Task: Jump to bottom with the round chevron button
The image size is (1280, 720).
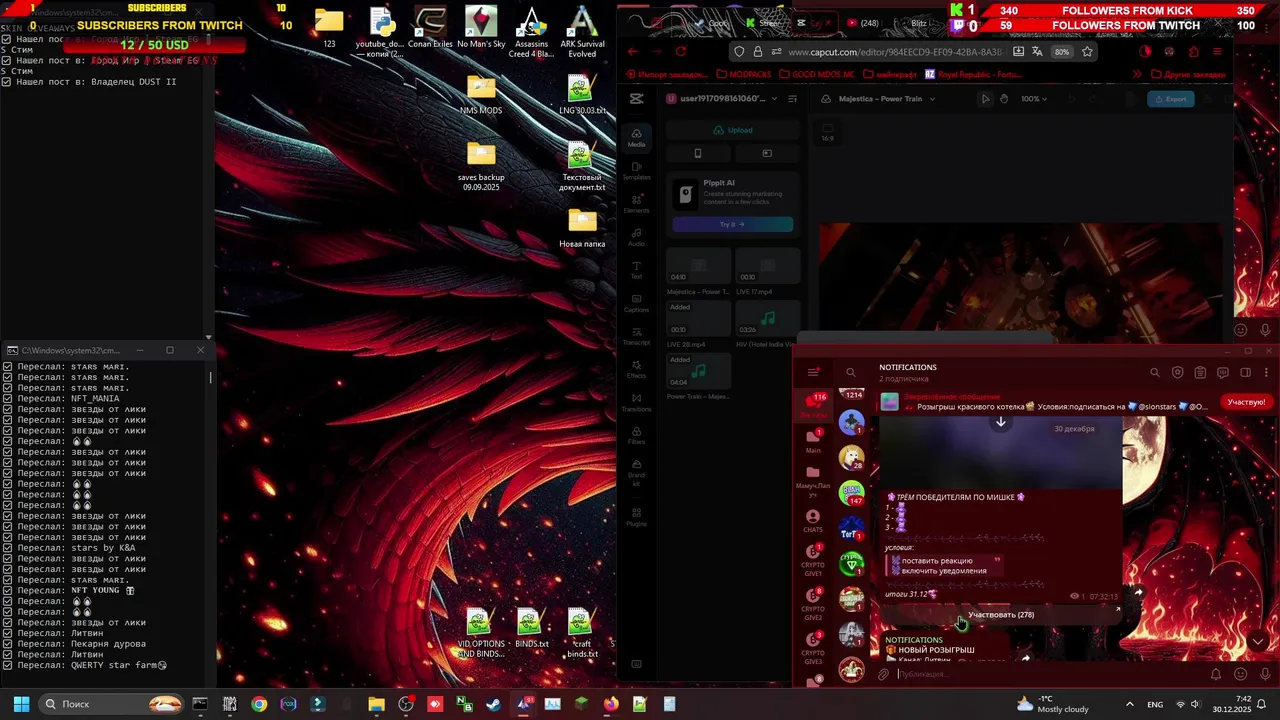Action: 1258,642
